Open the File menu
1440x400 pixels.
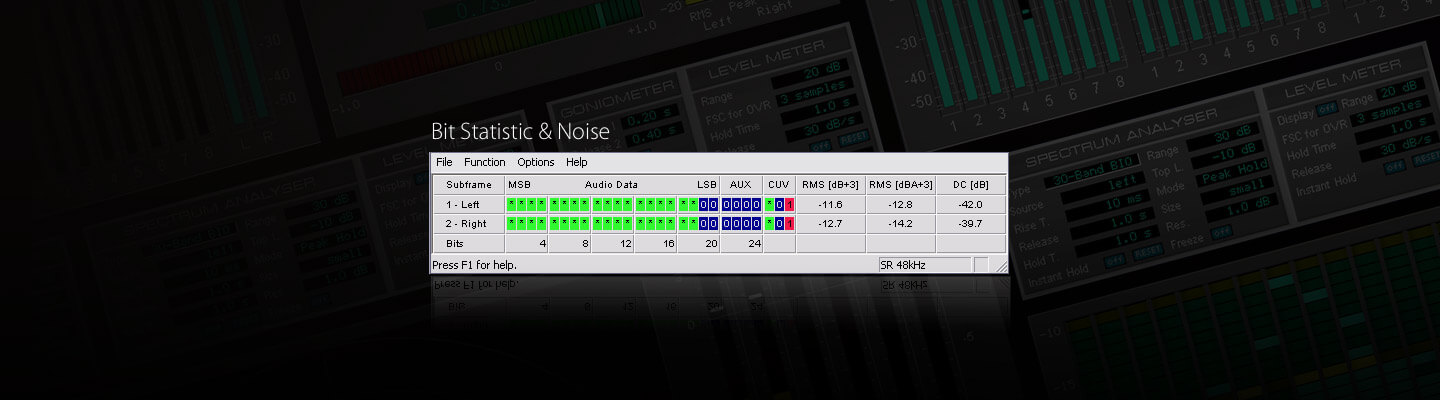pyautogui.click(x=444, y=162)
